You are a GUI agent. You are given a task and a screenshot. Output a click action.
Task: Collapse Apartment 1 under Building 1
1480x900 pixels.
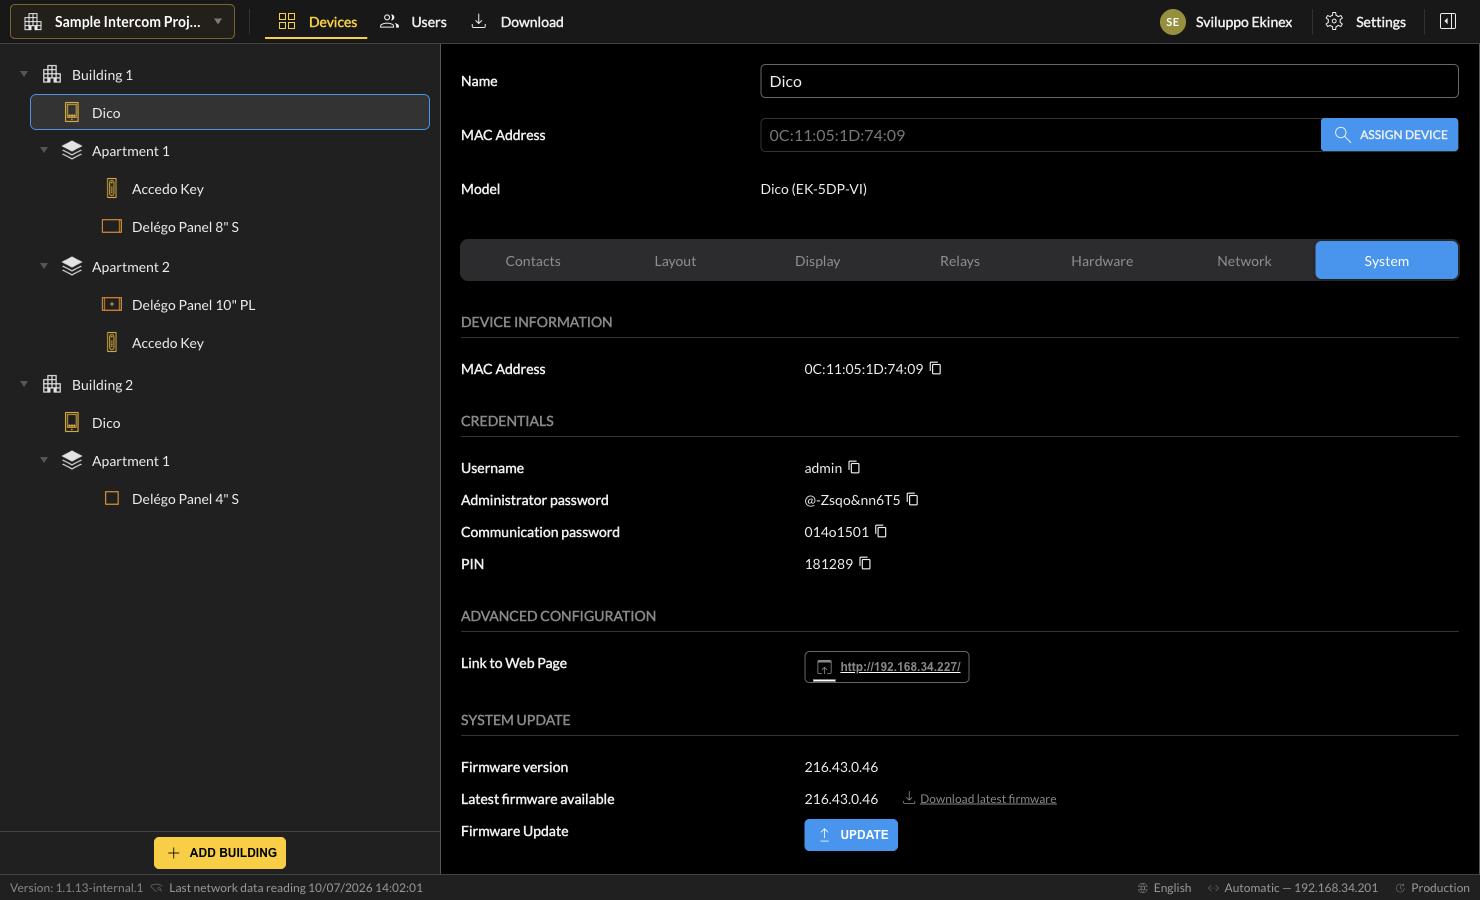pos(44,150)
